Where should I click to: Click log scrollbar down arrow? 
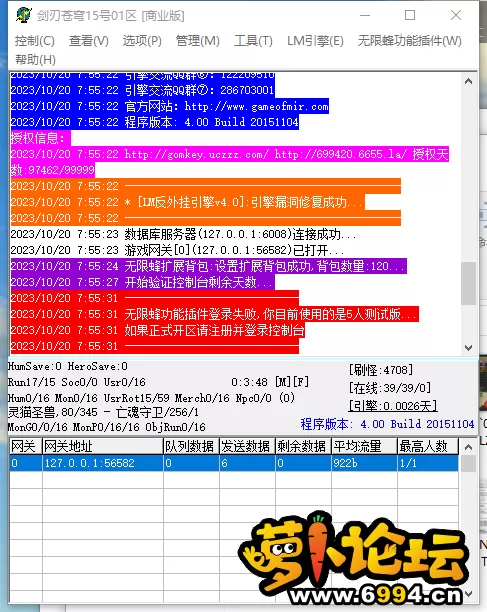tap(469, 347)
